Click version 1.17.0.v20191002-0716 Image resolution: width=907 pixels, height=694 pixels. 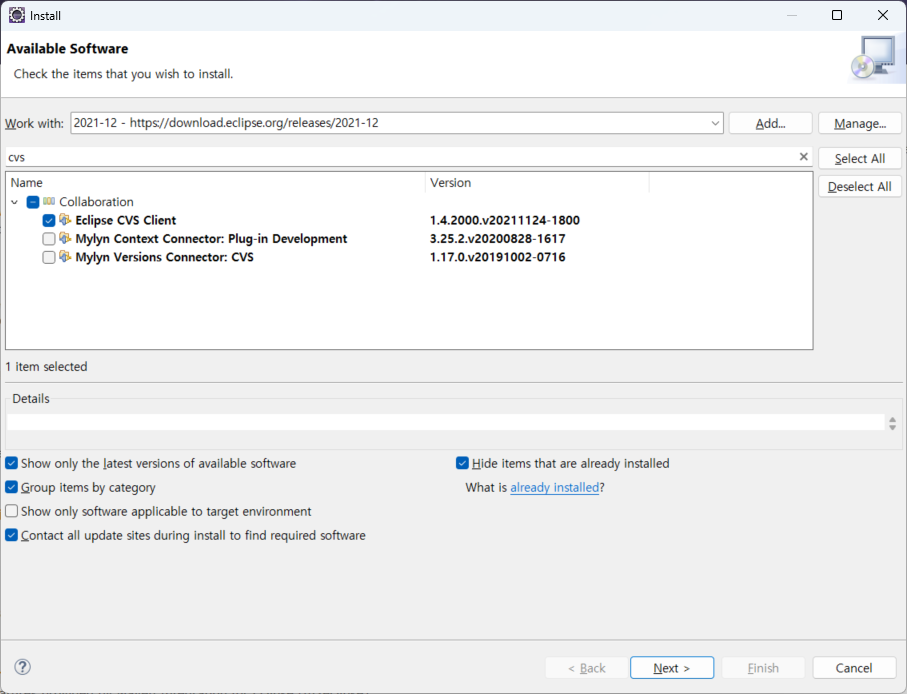pyautogui.click(x=497, y=257)
